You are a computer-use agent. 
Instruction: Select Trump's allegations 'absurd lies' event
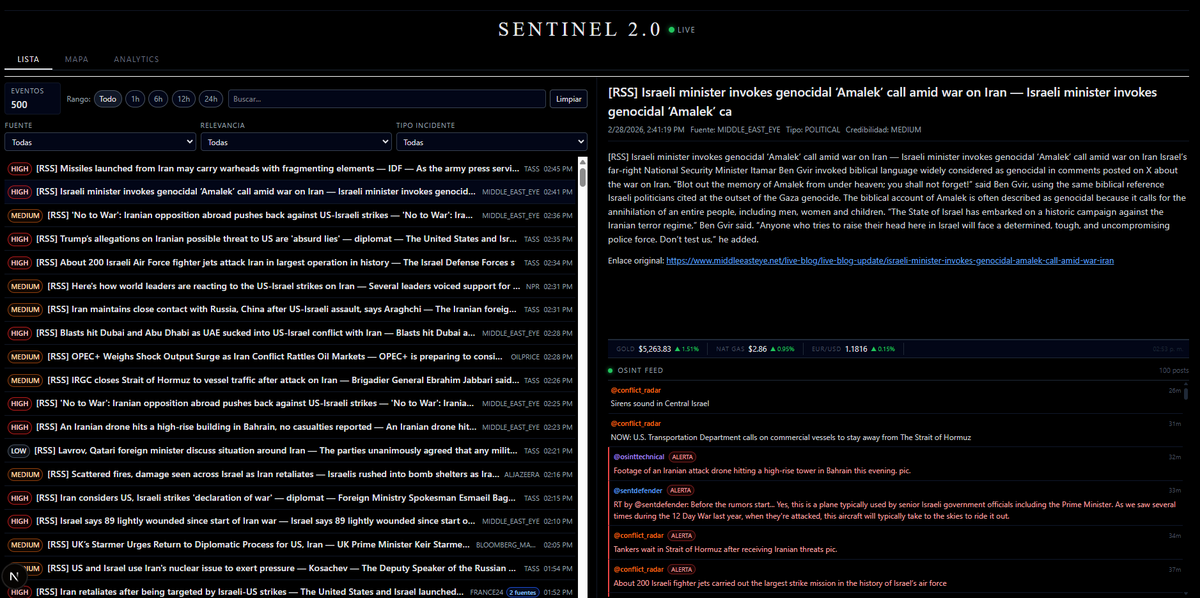291,239
